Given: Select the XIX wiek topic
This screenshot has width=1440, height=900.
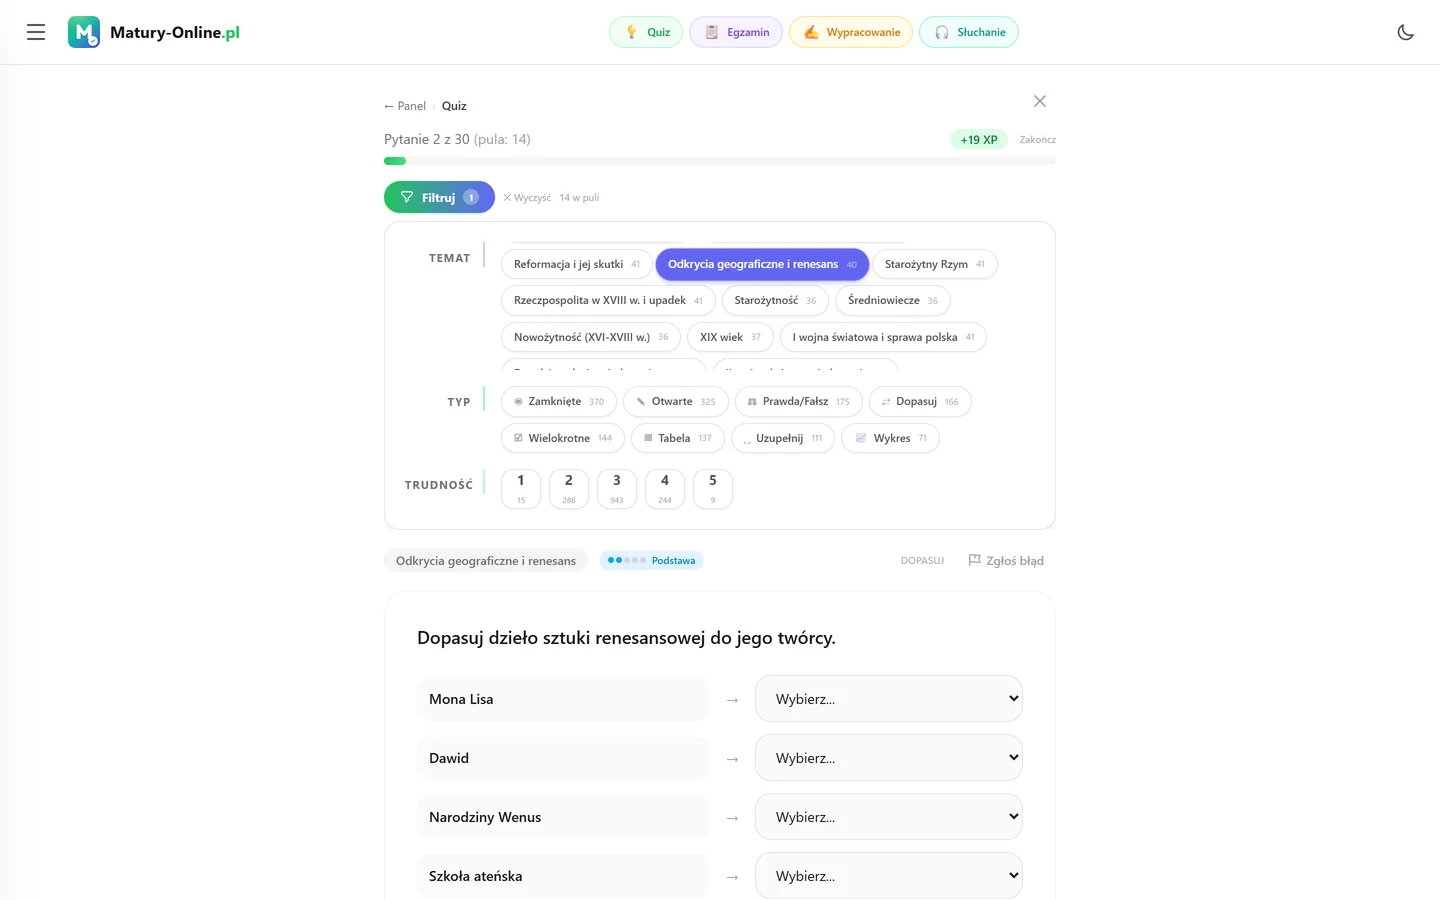Looking at the screenshot, I should click(730, 337).
